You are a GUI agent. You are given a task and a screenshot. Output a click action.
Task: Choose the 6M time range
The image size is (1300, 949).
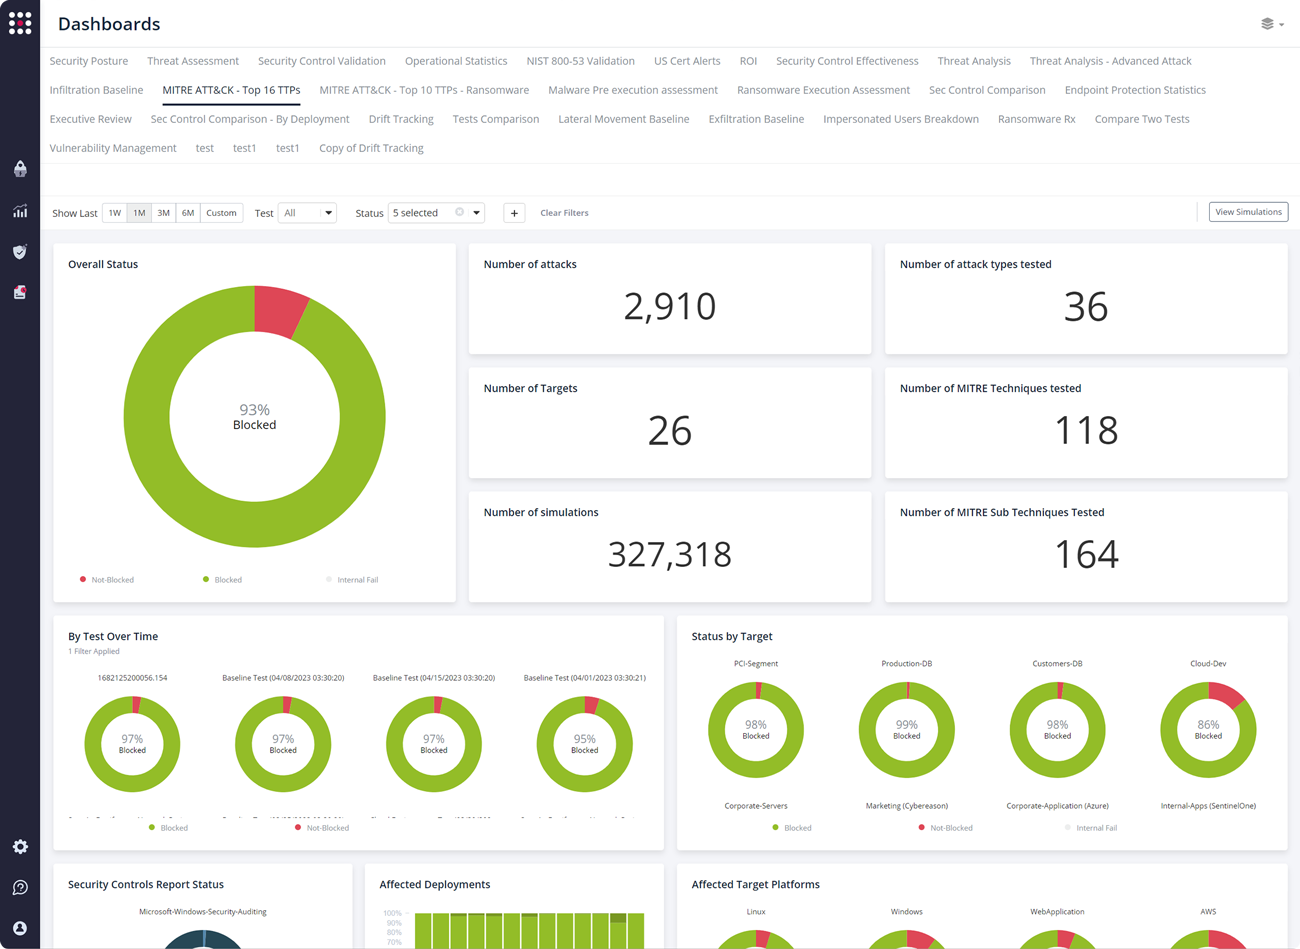[188, 213]
